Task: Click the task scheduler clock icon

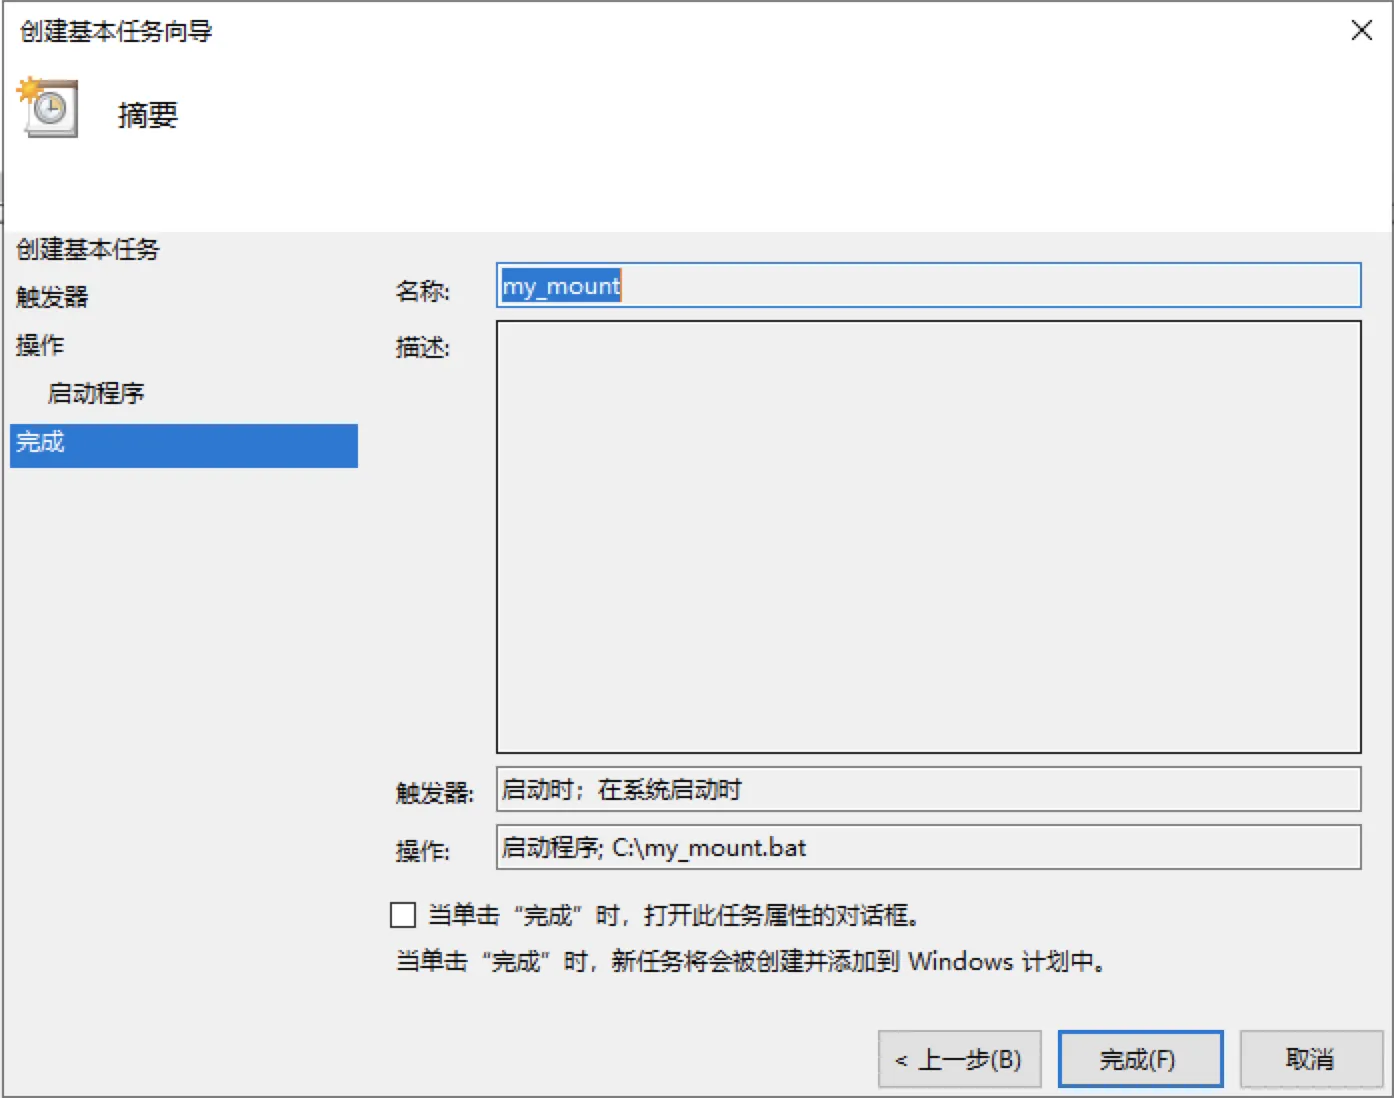Action: (47, 107)
